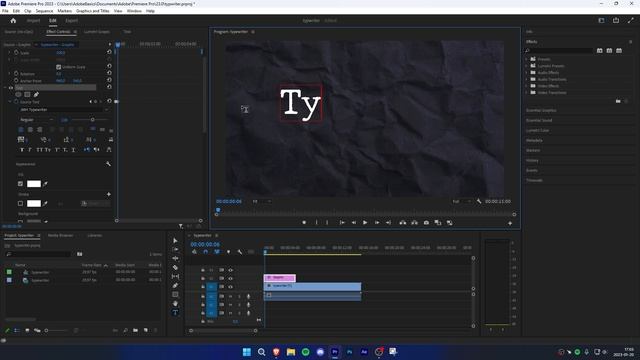The image size is (640, 360).
Task: Reset the Anchor Point parameter
Action: tap(109, 80)
